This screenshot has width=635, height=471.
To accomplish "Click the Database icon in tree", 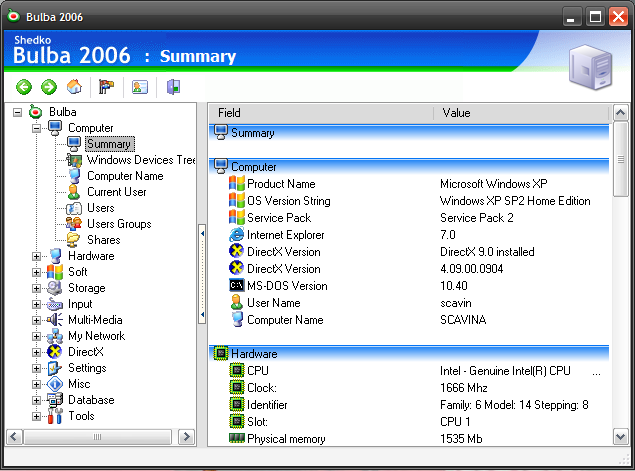I will (x=55, y=400).
